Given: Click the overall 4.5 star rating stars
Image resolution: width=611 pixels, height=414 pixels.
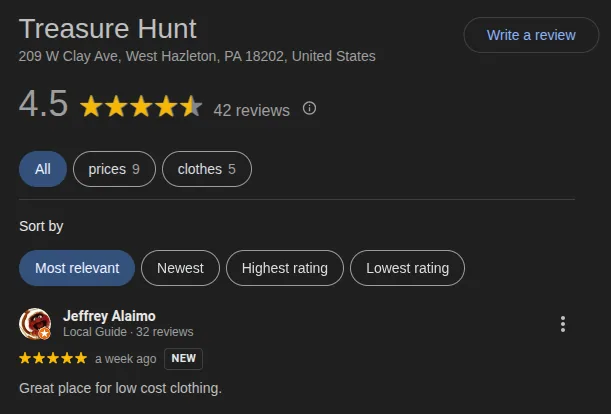Looking at the screenshot, I should click(141, 106).
